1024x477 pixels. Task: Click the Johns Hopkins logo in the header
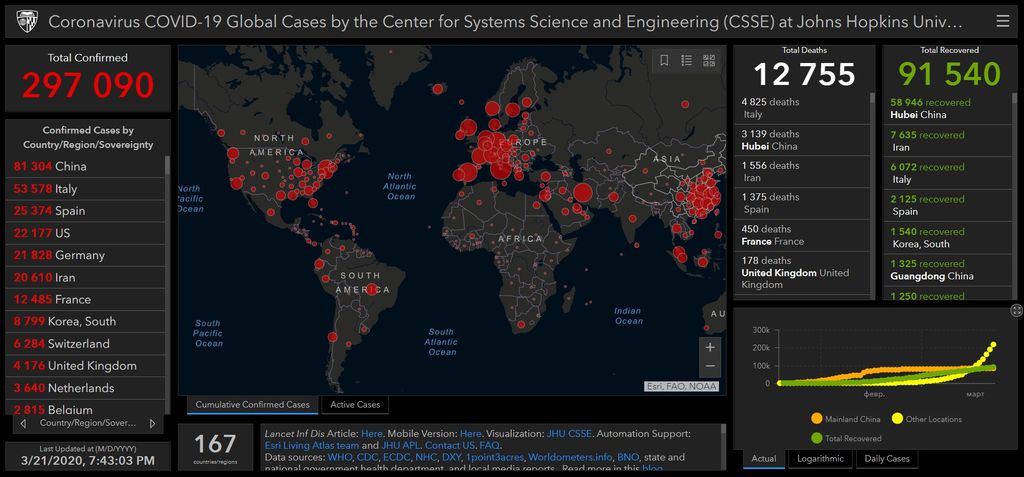(26, 21)
